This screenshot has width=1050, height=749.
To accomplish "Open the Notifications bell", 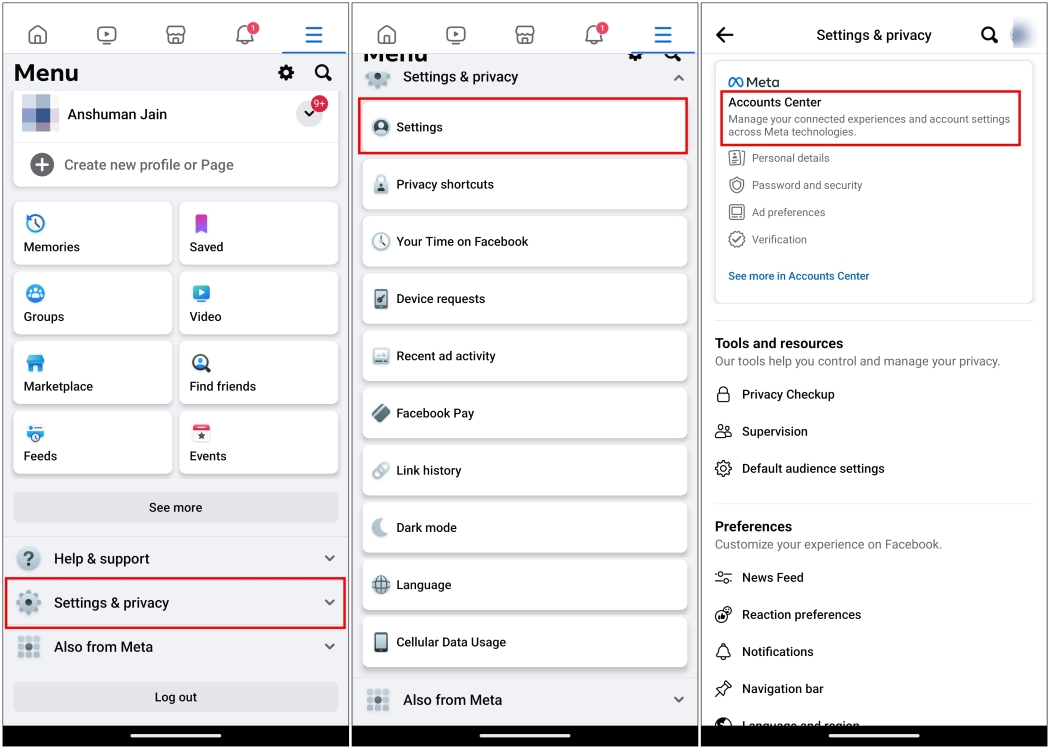I will (x=243, y=33).
